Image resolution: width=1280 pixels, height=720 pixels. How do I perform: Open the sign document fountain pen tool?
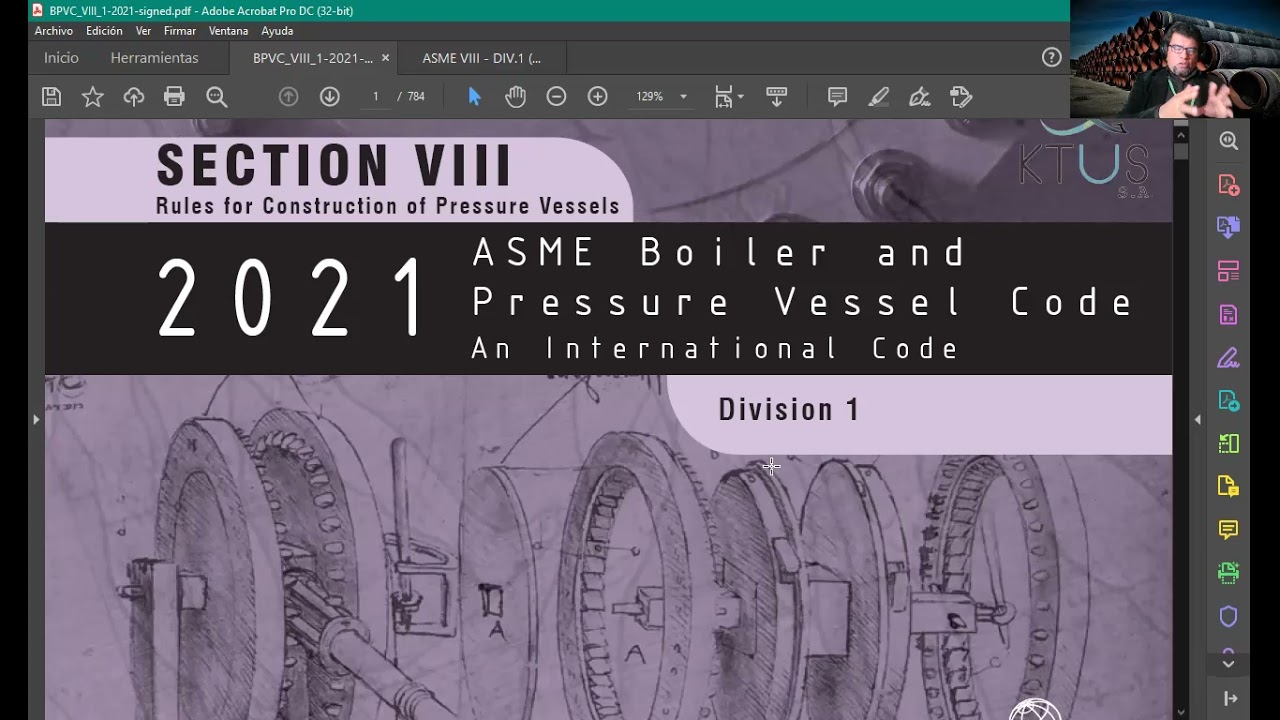919,97
